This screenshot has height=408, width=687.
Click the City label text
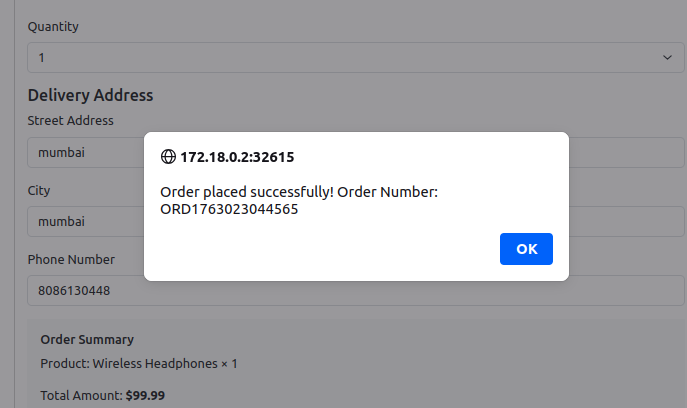pos(39,190)
